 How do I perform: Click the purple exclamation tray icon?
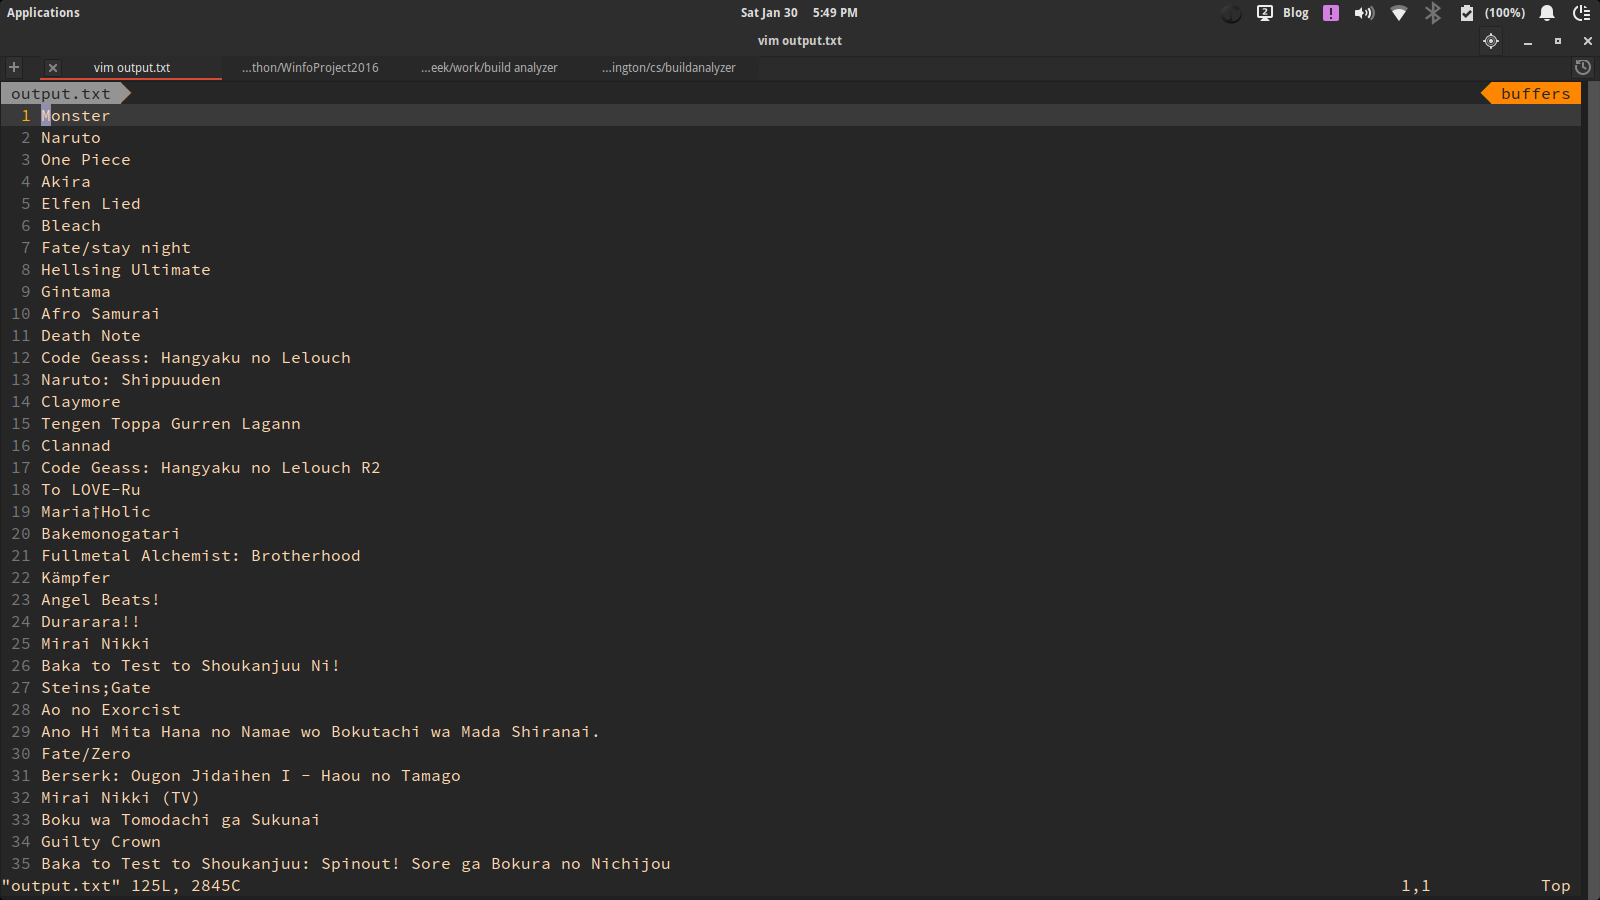pos(1331,13)
